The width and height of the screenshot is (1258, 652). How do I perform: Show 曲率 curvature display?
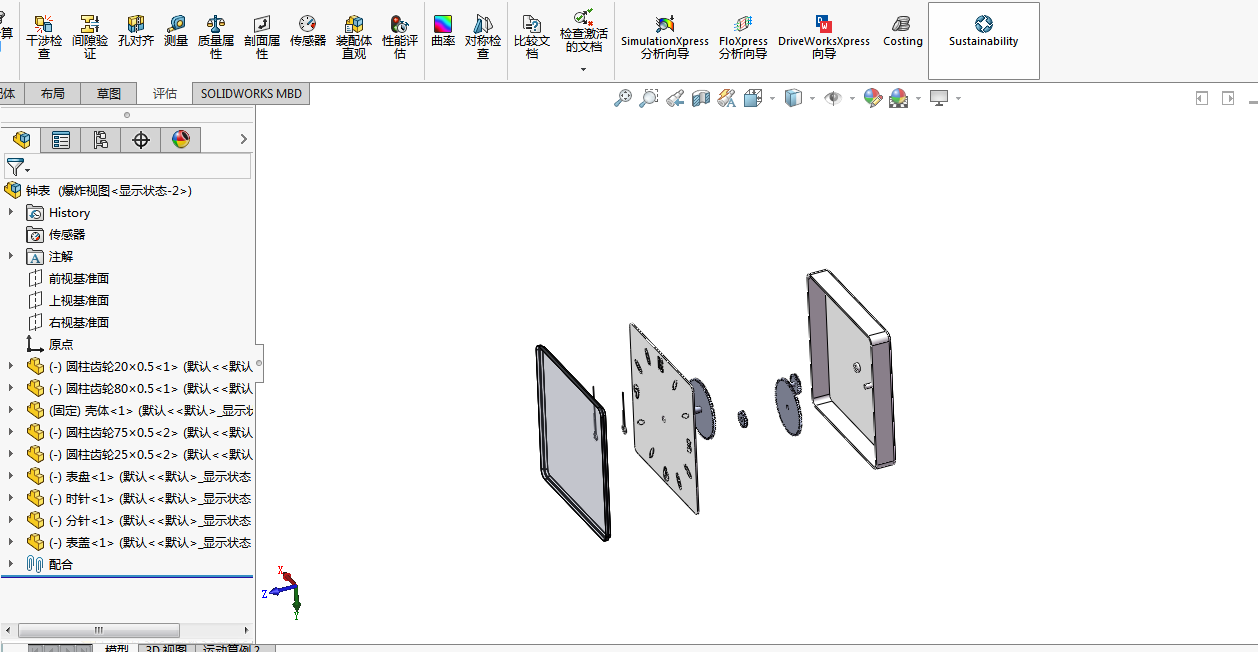tap(443, 32)
